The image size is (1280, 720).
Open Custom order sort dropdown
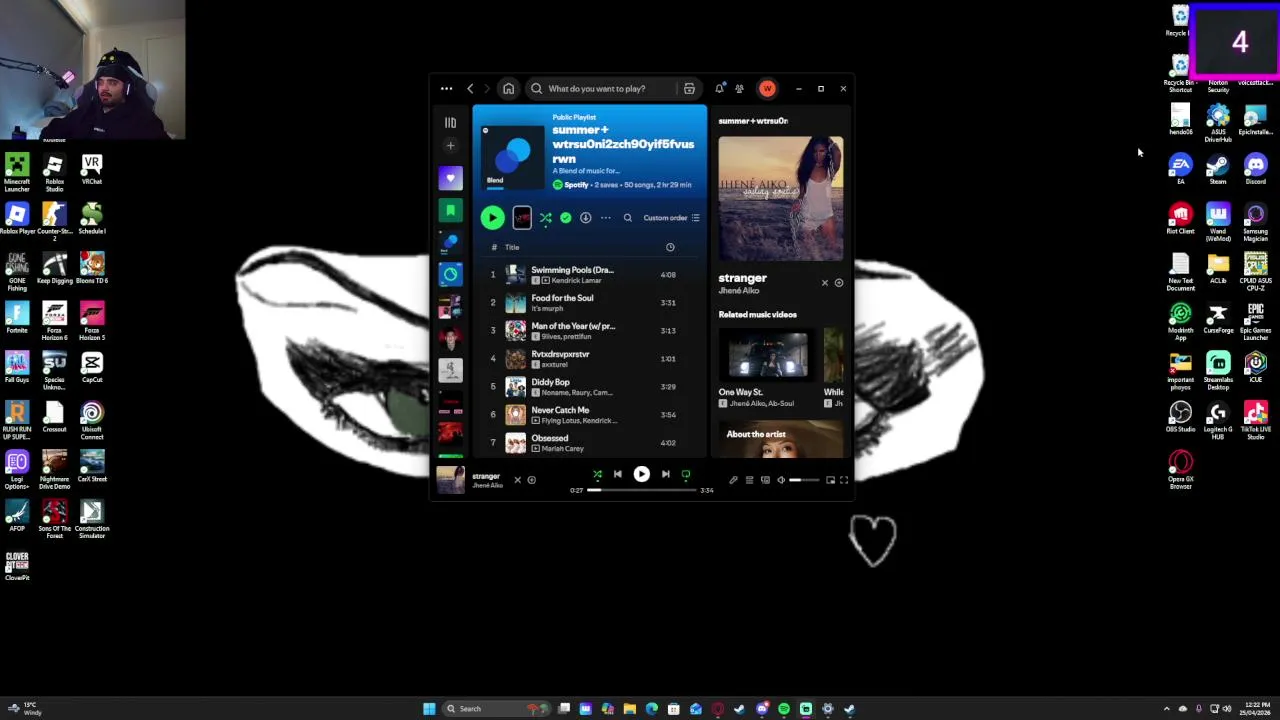click(x=671, y=218)
